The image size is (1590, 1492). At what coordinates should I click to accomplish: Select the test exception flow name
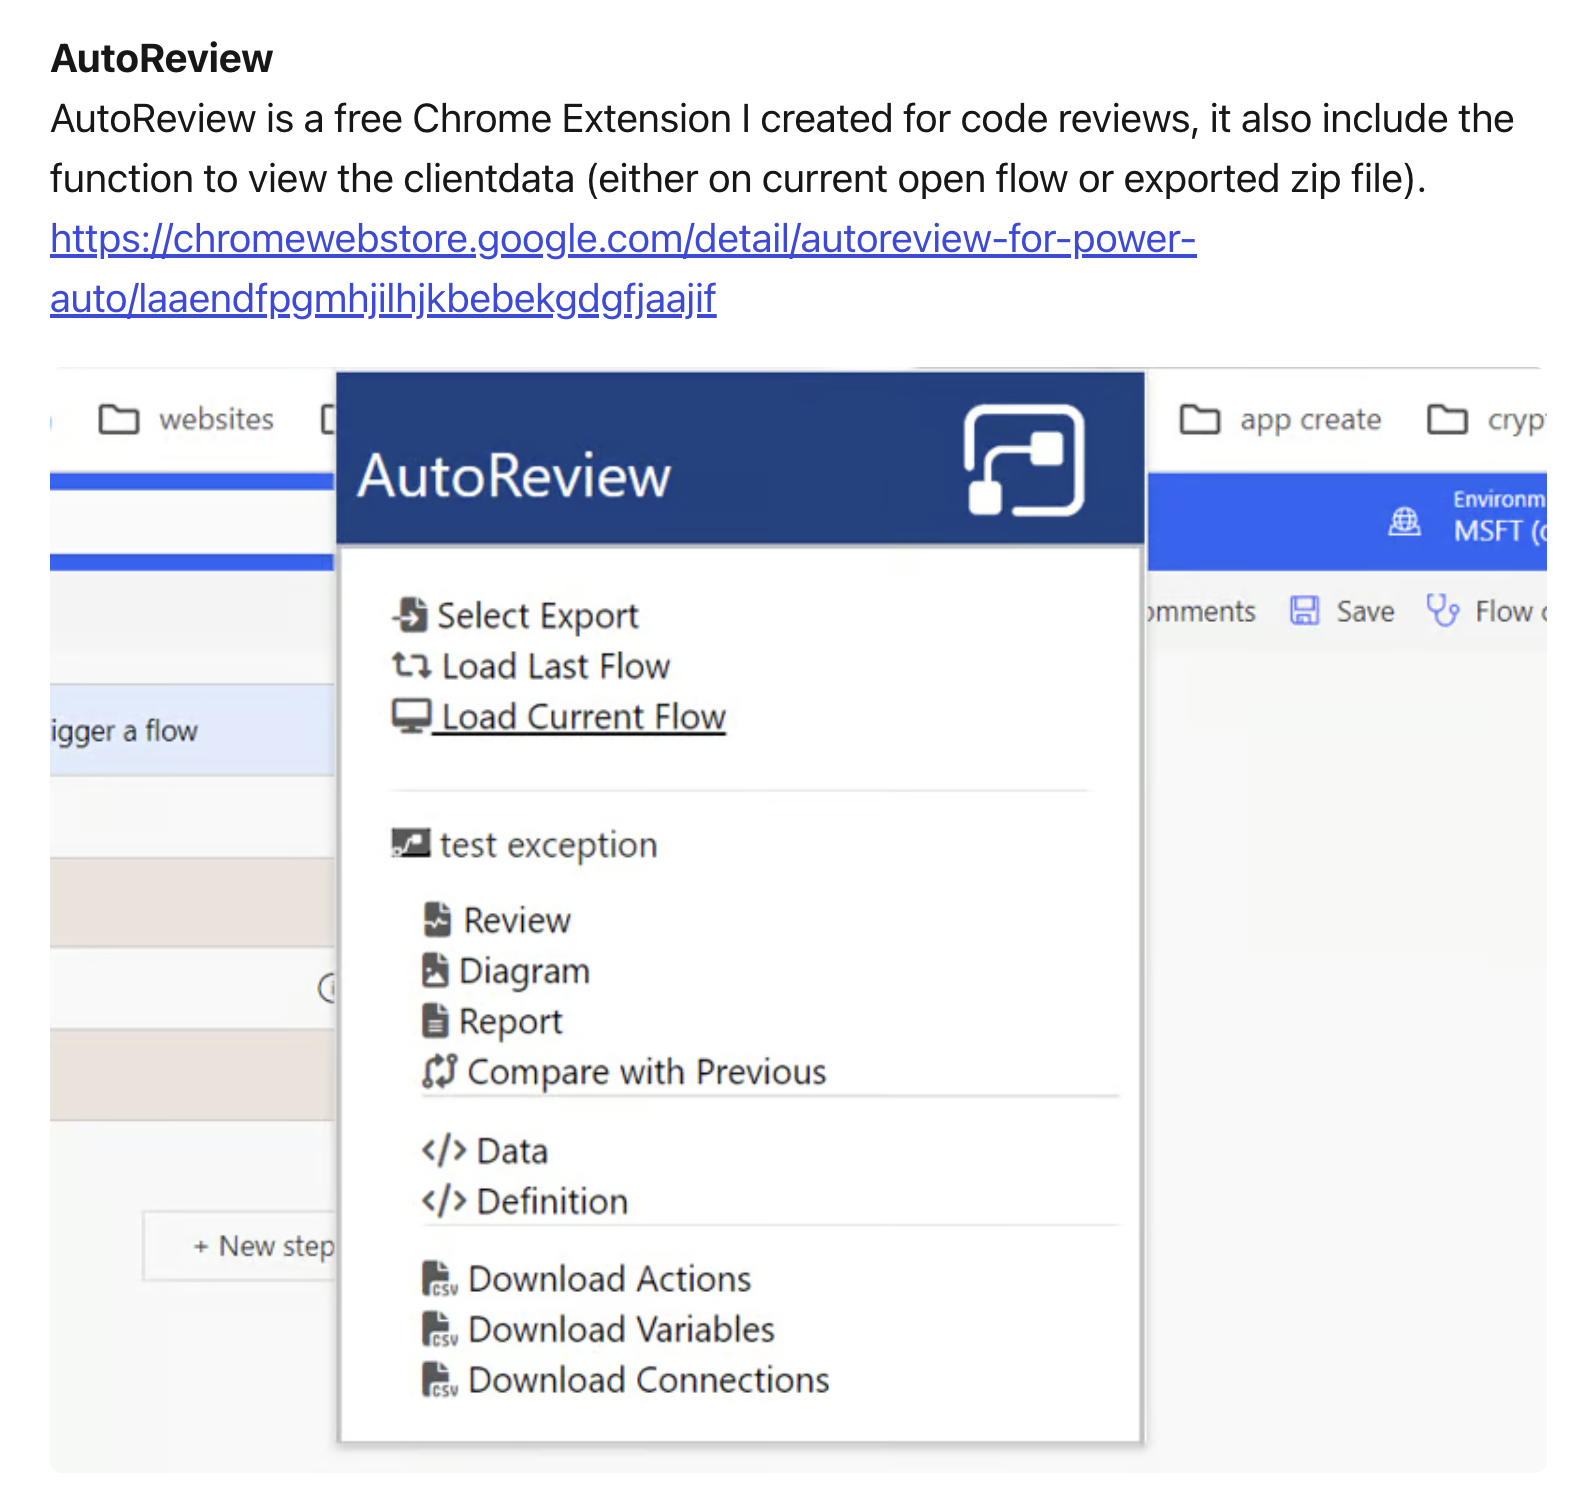click(549, 845)
